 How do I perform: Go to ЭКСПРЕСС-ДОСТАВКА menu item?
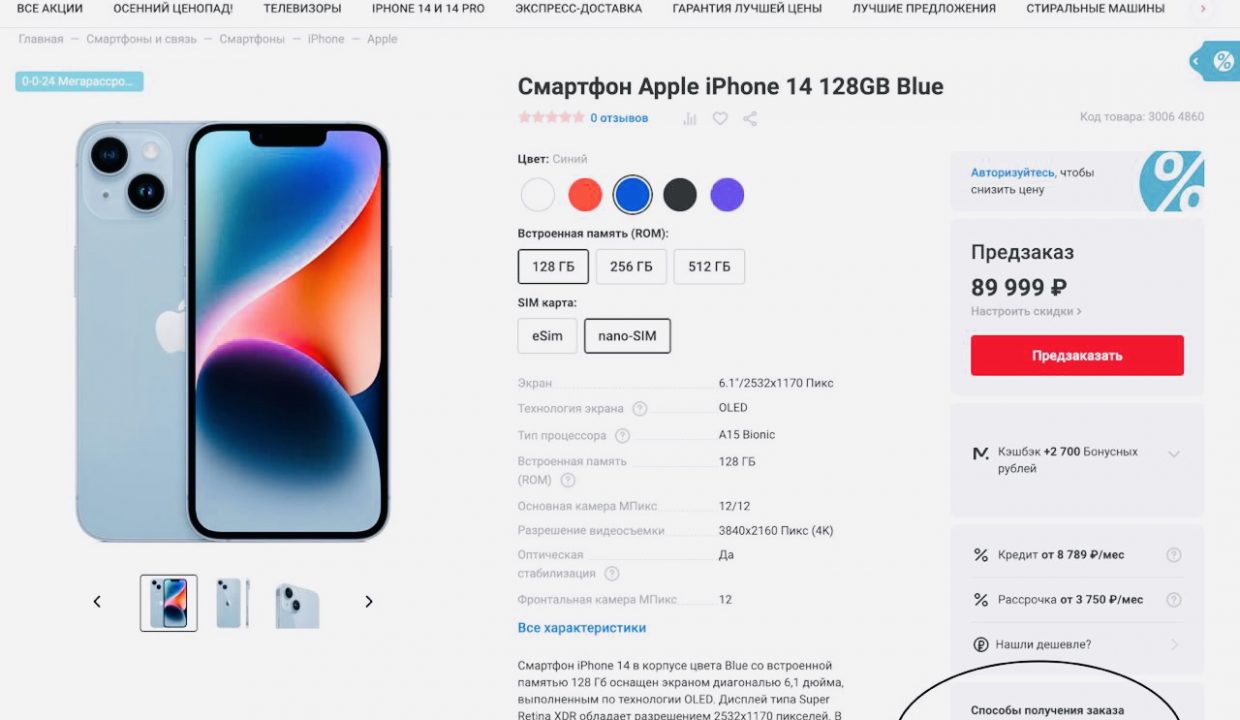(x=579, y=9)
